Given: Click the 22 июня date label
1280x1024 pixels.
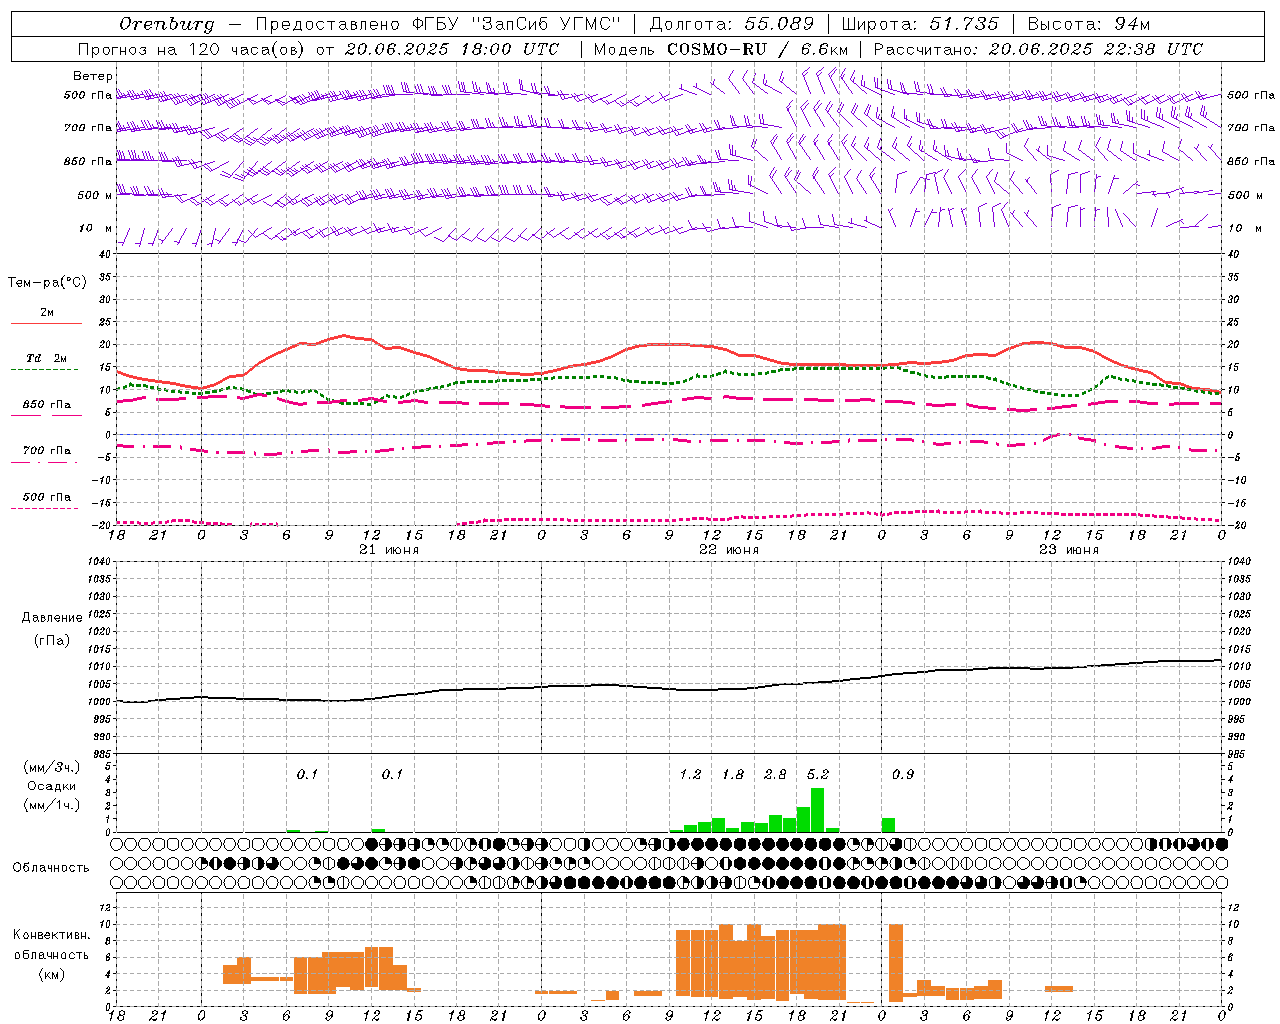Looking at the screenshot, I should (728, 550).
